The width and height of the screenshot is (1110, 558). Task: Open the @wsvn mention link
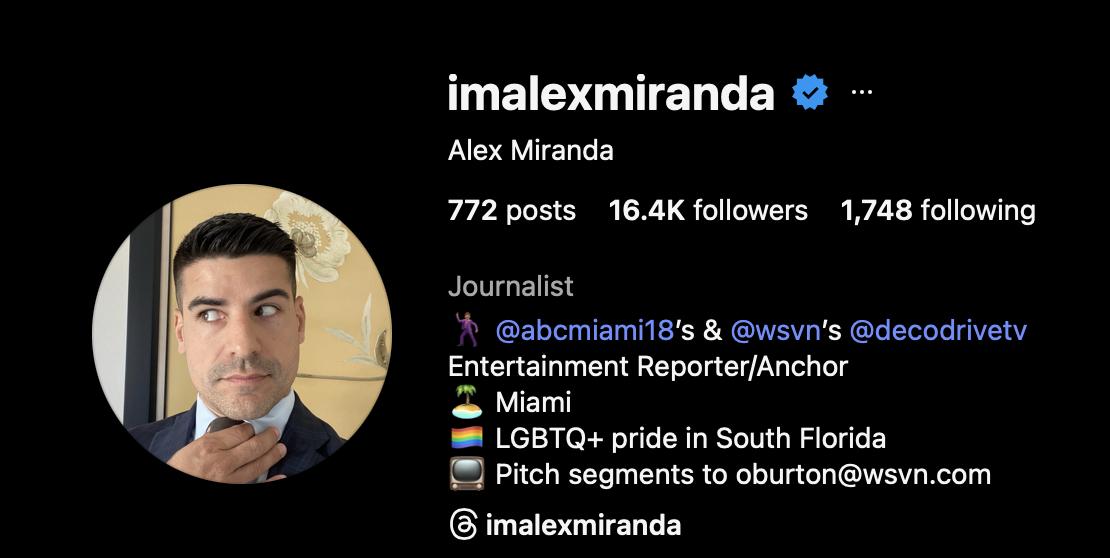[775, 331]
